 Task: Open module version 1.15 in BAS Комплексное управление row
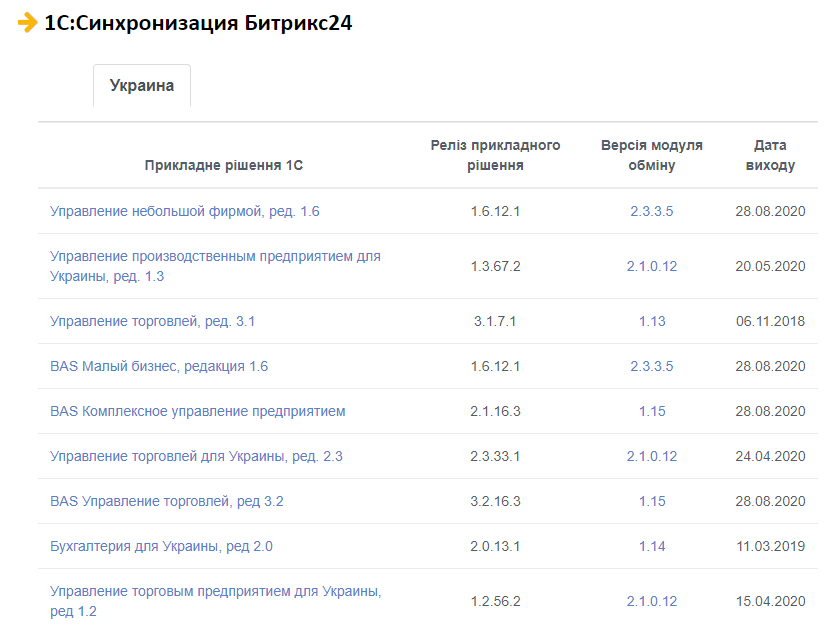click(651, 411)
